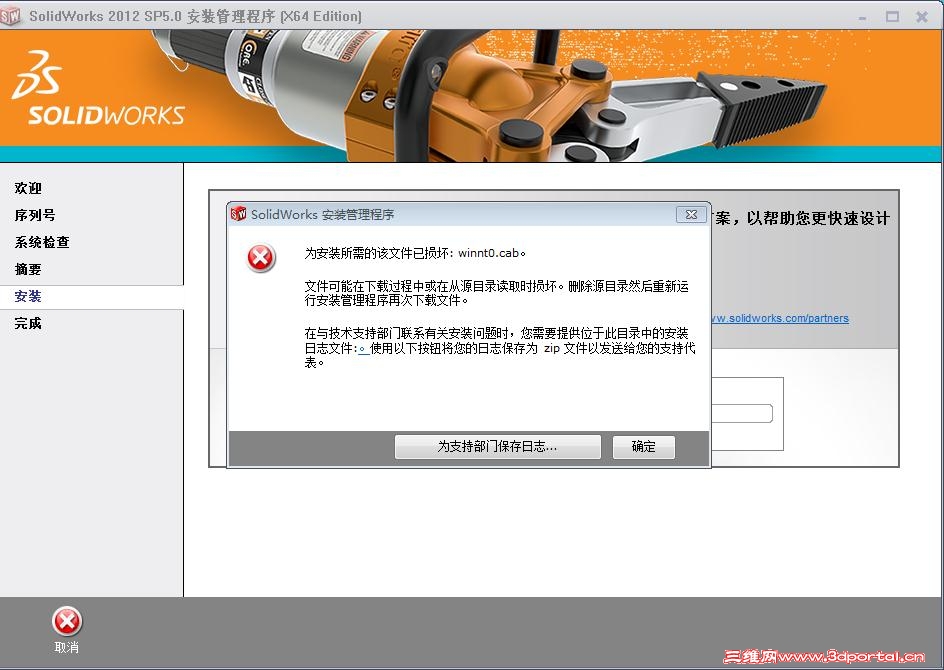Click the SW icon in main title bar

click(x=10, y=16)
